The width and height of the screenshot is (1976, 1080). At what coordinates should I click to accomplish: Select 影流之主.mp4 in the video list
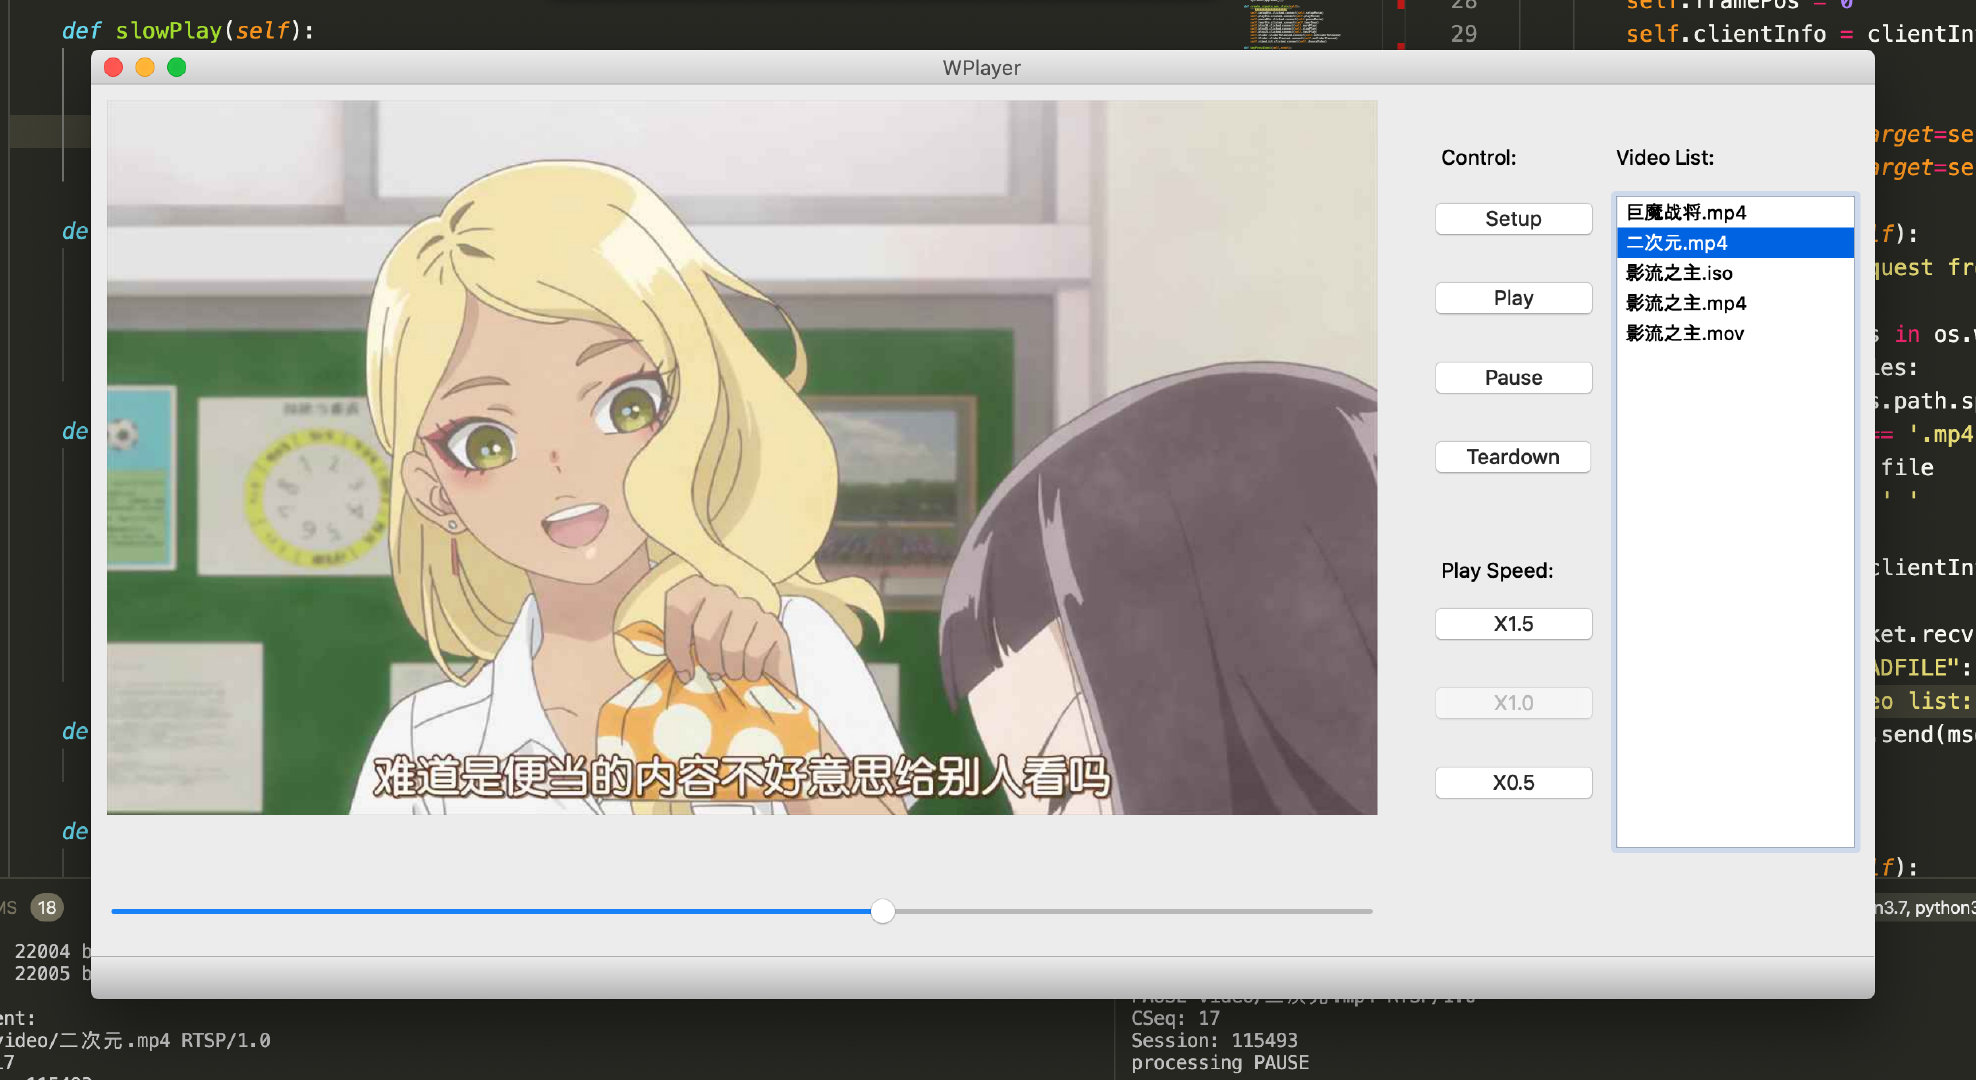point(1735,303)
